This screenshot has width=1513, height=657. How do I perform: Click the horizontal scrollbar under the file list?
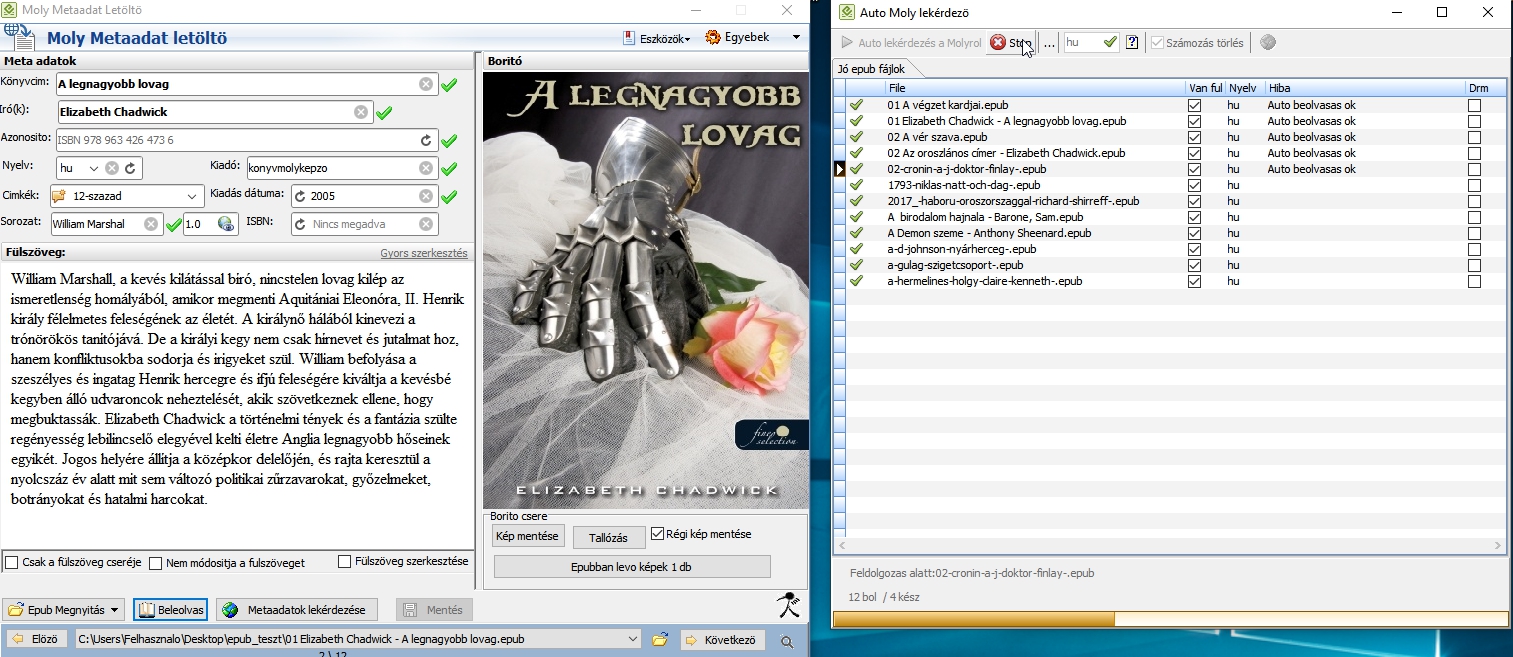1170,546
